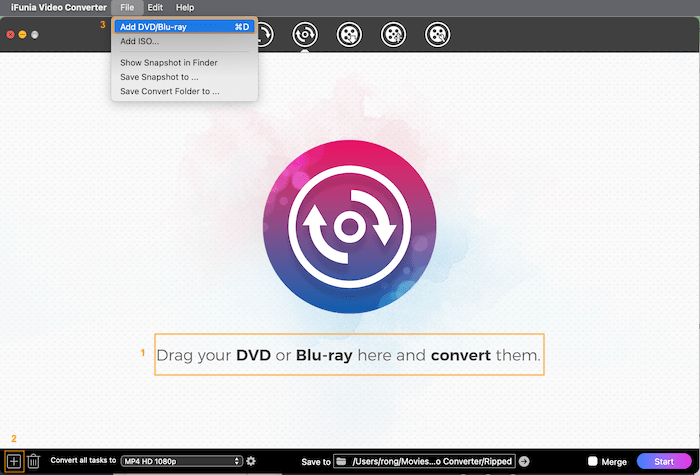
Task: Click folder icon in Save to field
Action: [341, 461]
